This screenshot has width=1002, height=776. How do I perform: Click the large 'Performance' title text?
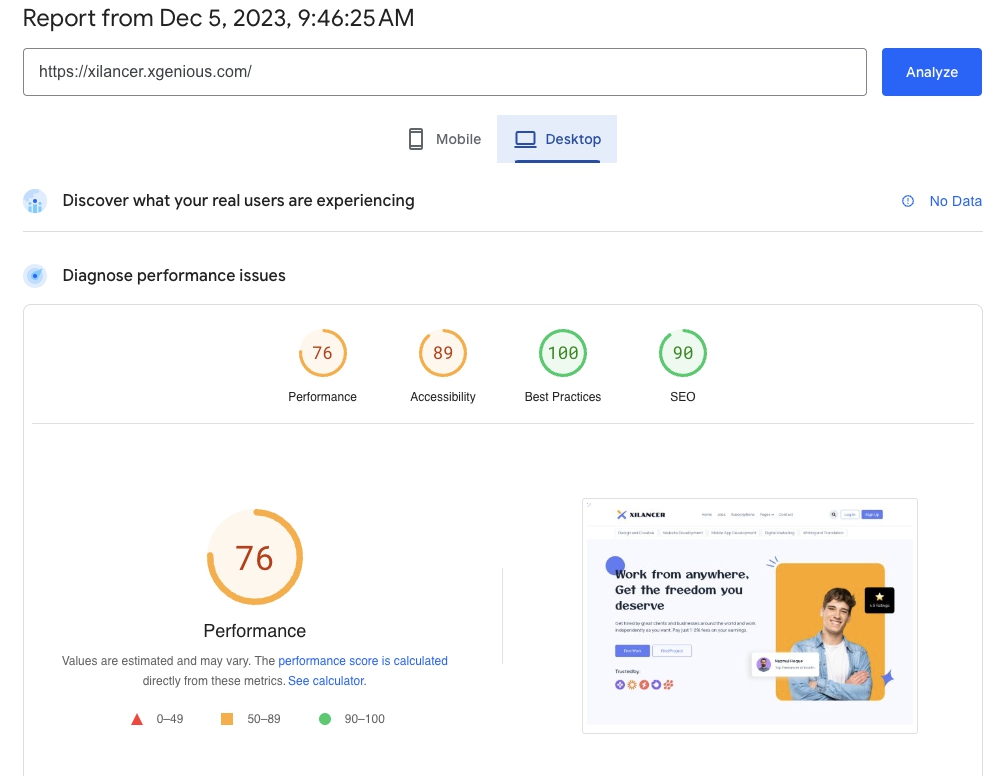(254, 631)
